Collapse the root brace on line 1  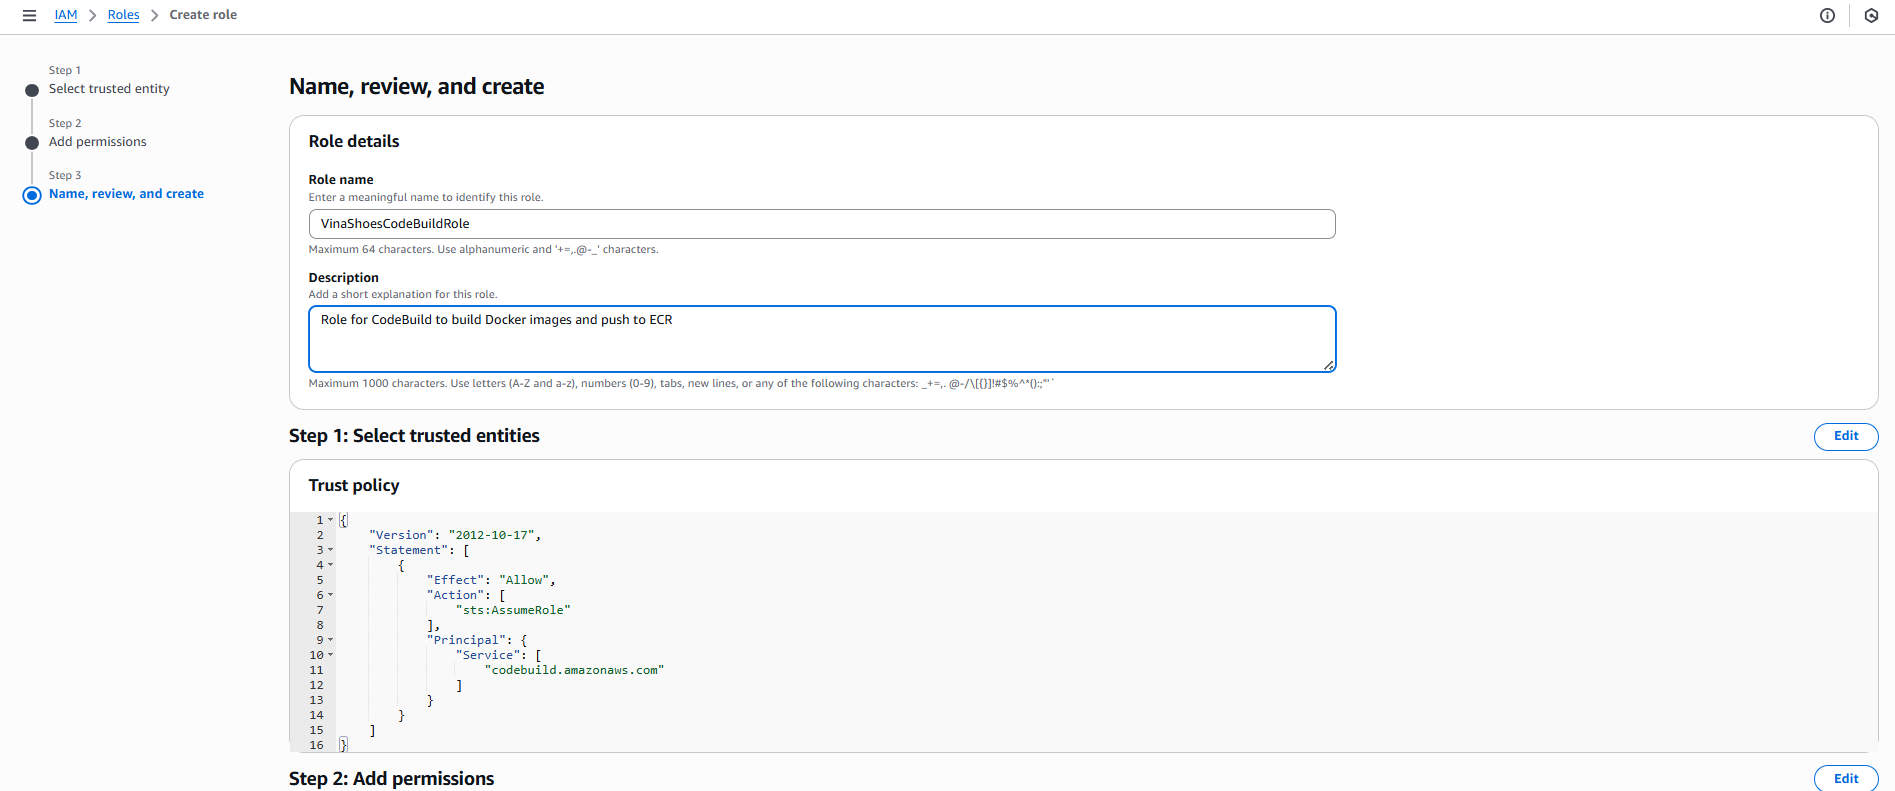tap(331, 520)
